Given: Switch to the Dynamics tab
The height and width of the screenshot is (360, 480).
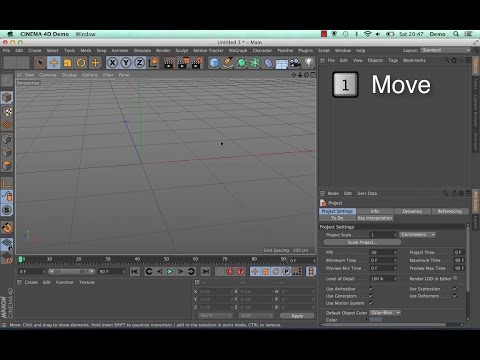Looking at the screenshot, I should click(x=412, y=211).
